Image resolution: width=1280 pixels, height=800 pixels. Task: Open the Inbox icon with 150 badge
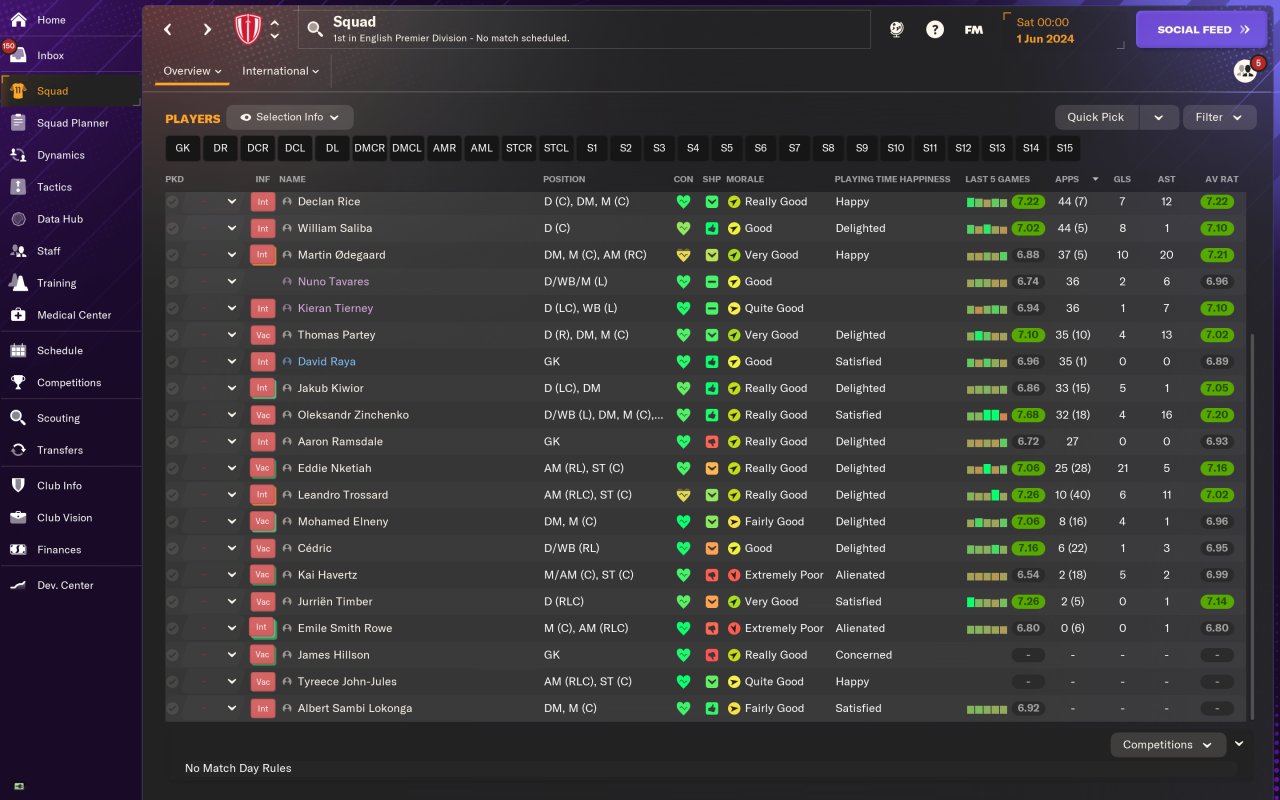click(x=18, y=55)
